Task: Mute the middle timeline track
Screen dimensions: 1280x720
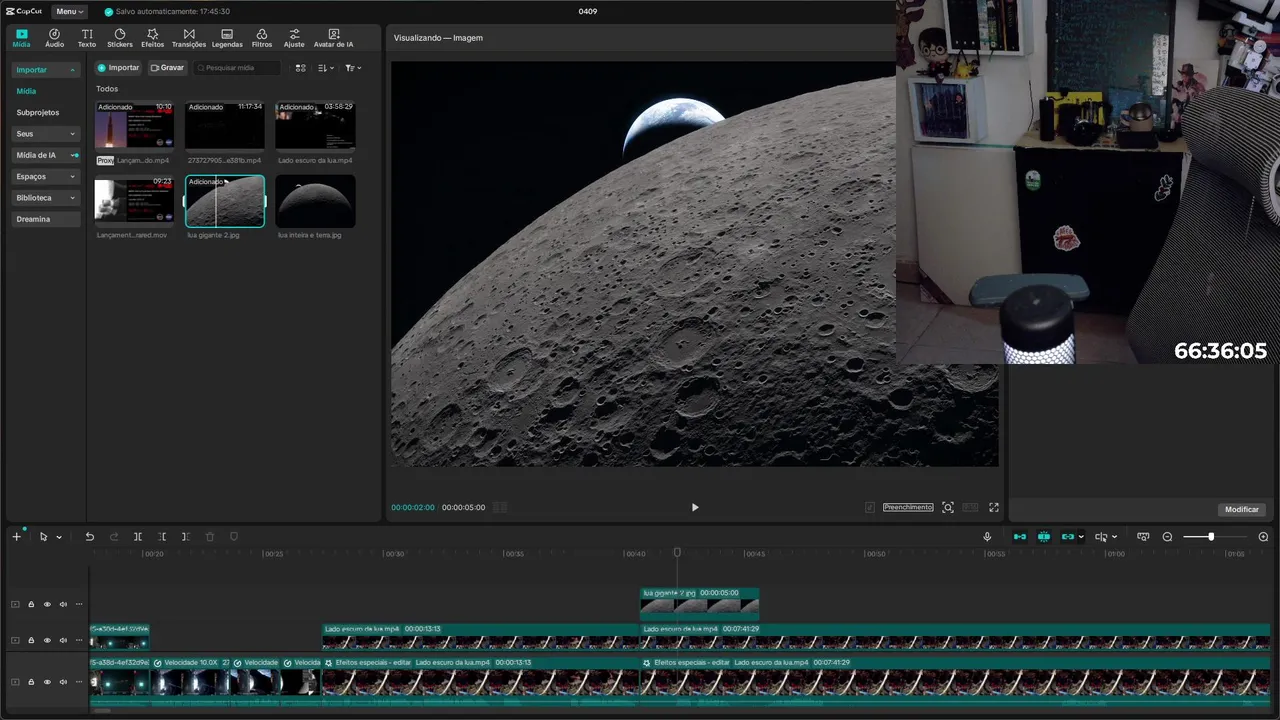Action: [x=63, y=640]
